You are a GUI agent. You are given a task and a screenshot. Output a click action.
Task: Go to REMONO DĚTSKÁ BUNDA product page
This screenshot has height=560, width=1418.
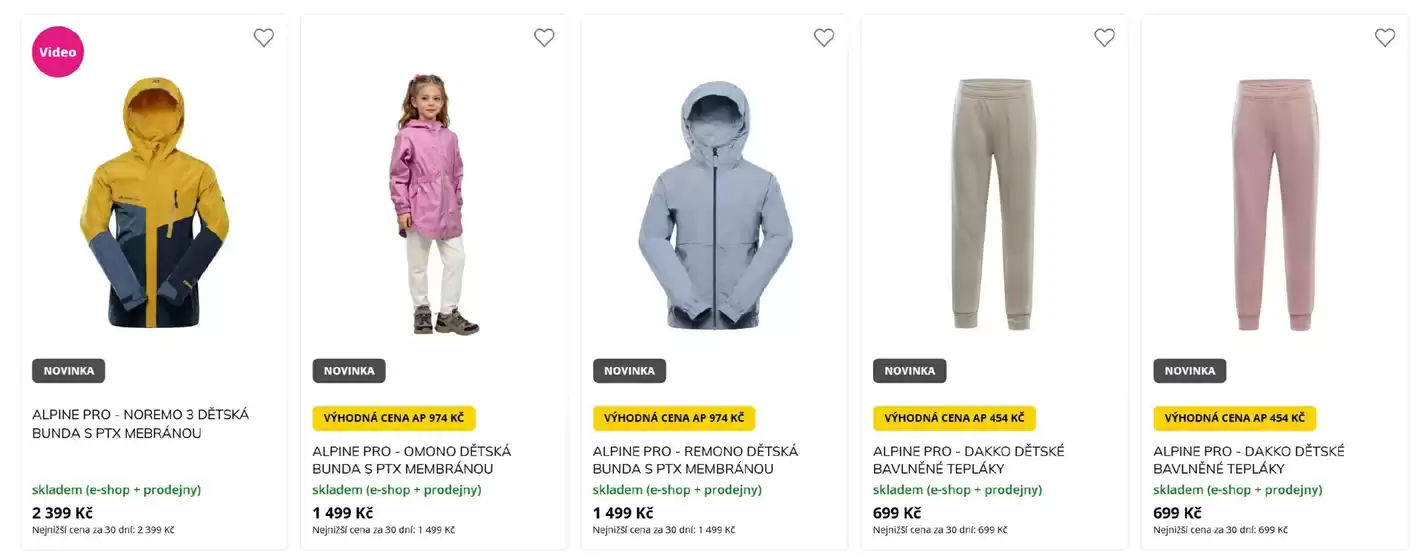[x=696, y=460]
